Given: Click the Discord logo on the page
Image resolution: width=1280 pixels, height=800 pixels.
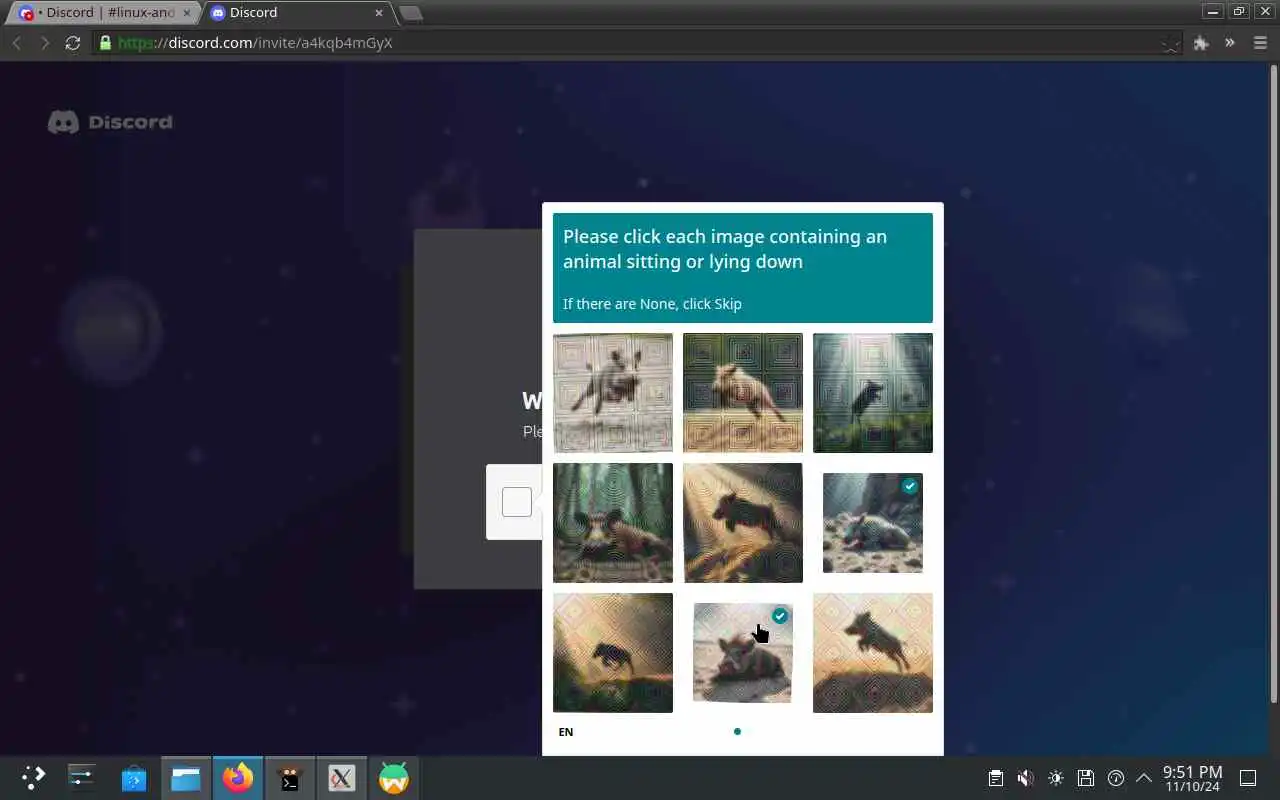Looking at the screenshot, I should point(110,122).
